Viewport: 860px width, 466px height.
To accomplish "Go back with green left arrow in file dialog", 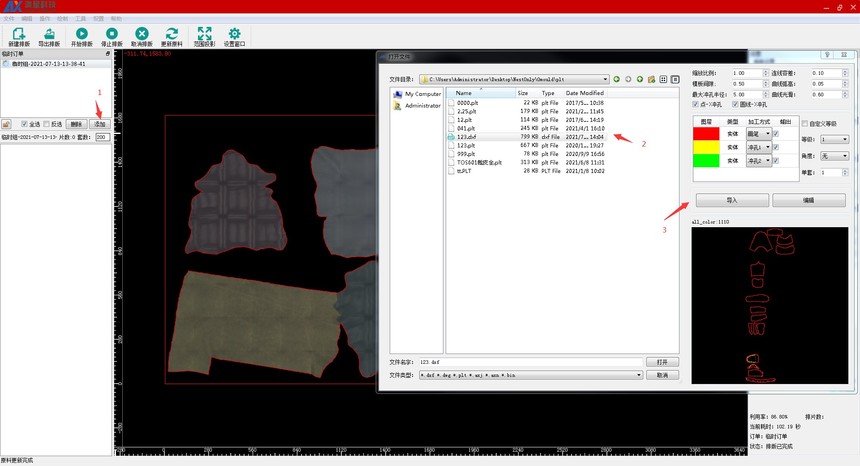I will tap(616, 79).
